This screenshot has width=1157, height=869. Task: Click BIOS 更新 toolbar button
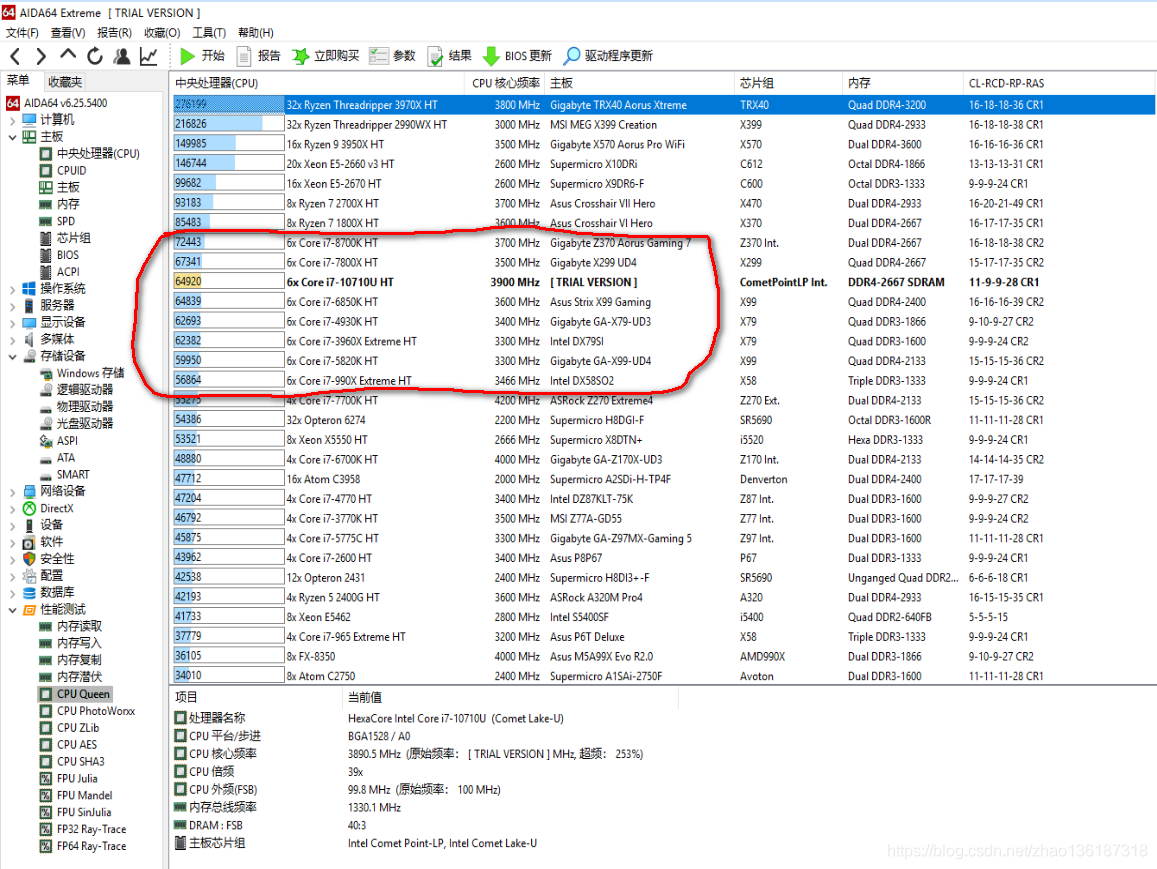(517, 56)
